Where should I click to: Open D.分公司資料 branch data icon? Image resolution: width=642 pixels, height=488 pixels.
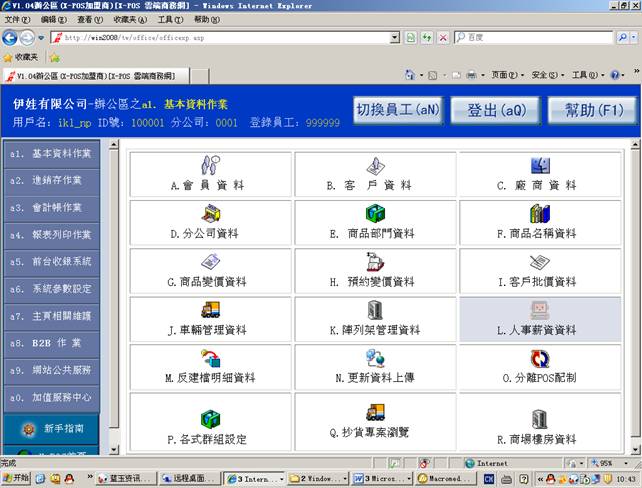pos(210,214)
